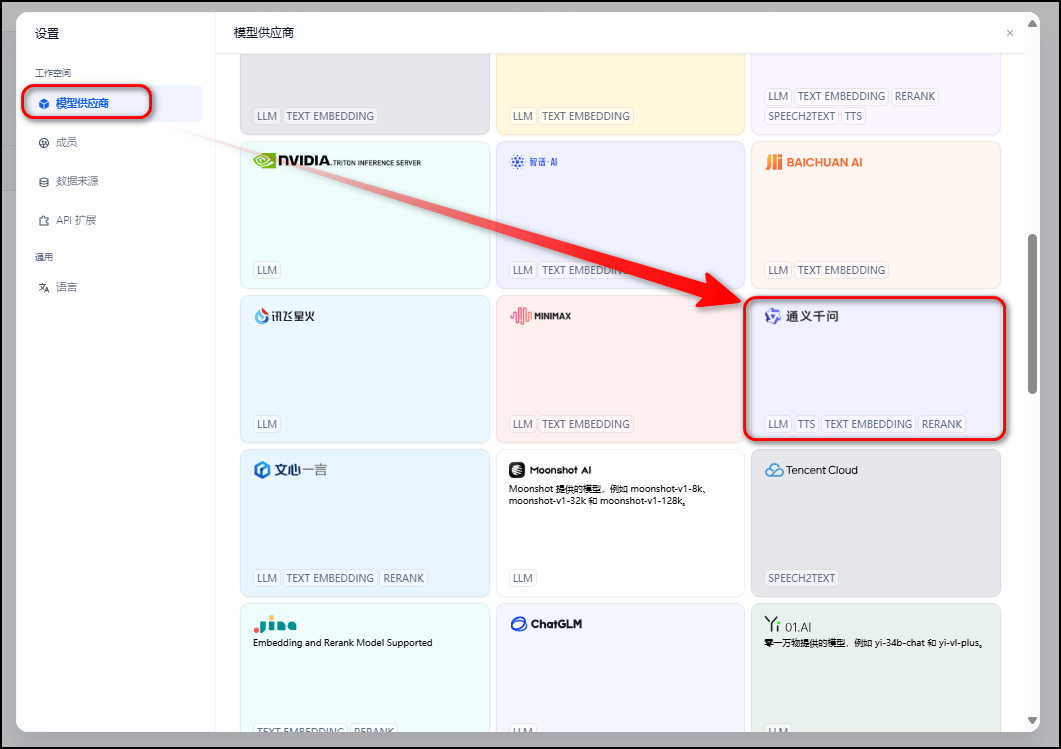Click the 文心一言 logo

pyautogui.click(x=290, y=470)
